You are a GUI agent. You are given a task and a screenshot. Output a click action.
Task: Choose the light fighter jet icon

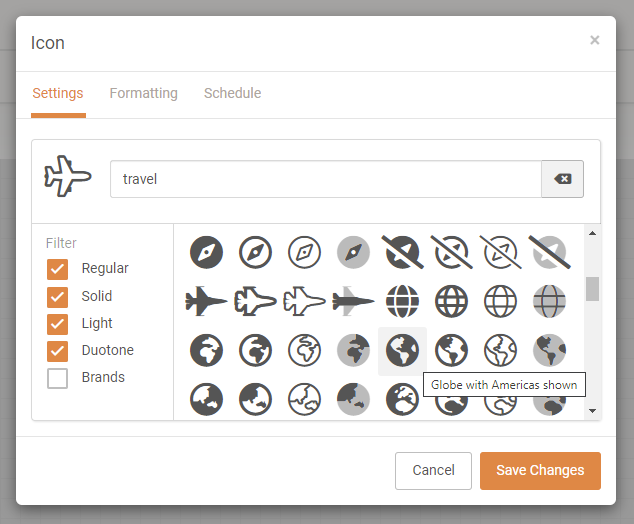pos(304,301)
